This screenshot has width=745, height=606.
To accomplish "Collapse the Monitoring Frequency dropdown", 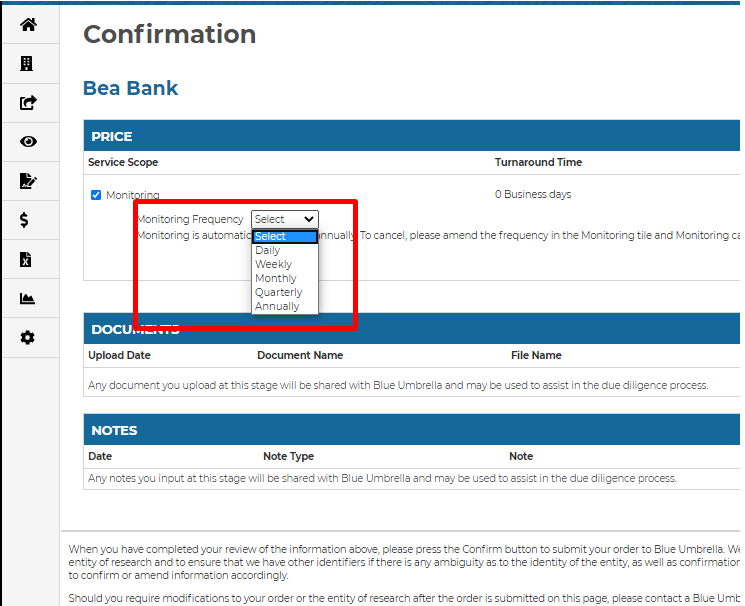I will click(x=284, y=219).
